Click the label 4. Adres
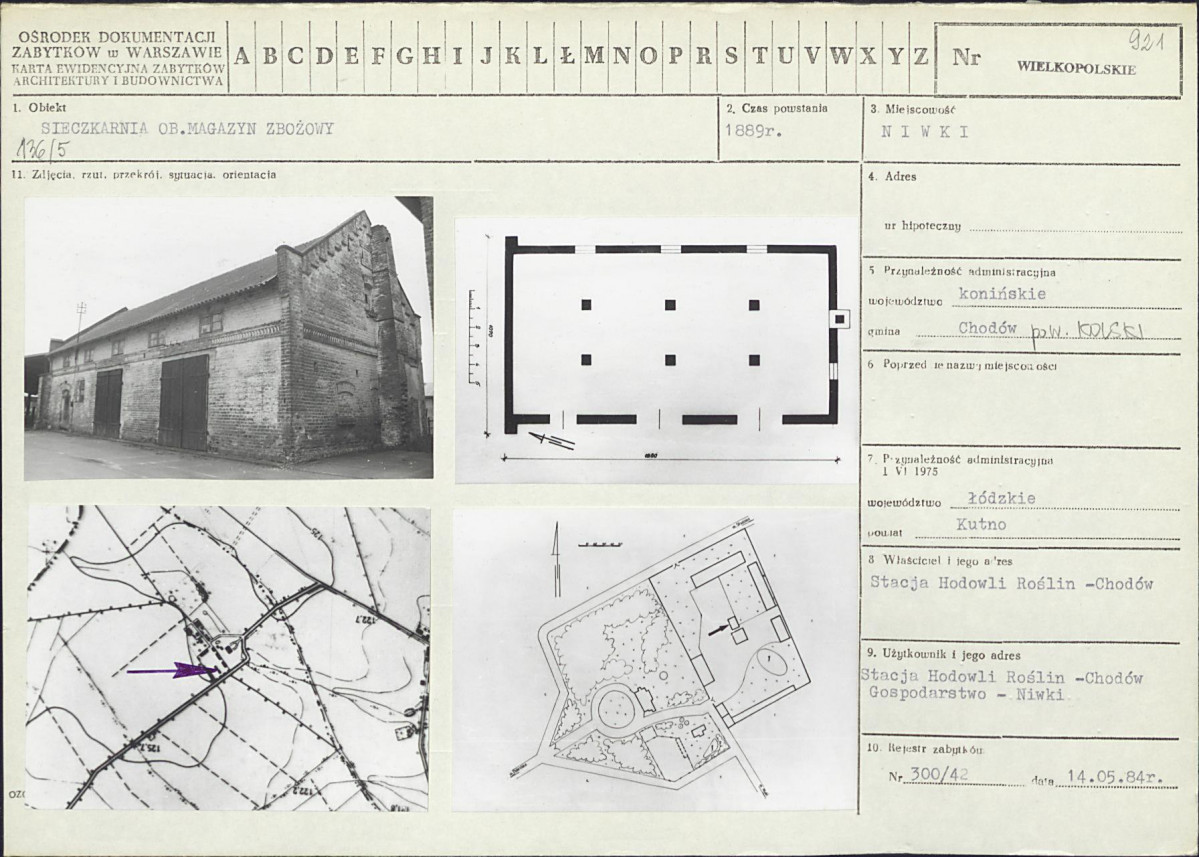Viewport: 1199px width, 857px height. coord(892,177)
